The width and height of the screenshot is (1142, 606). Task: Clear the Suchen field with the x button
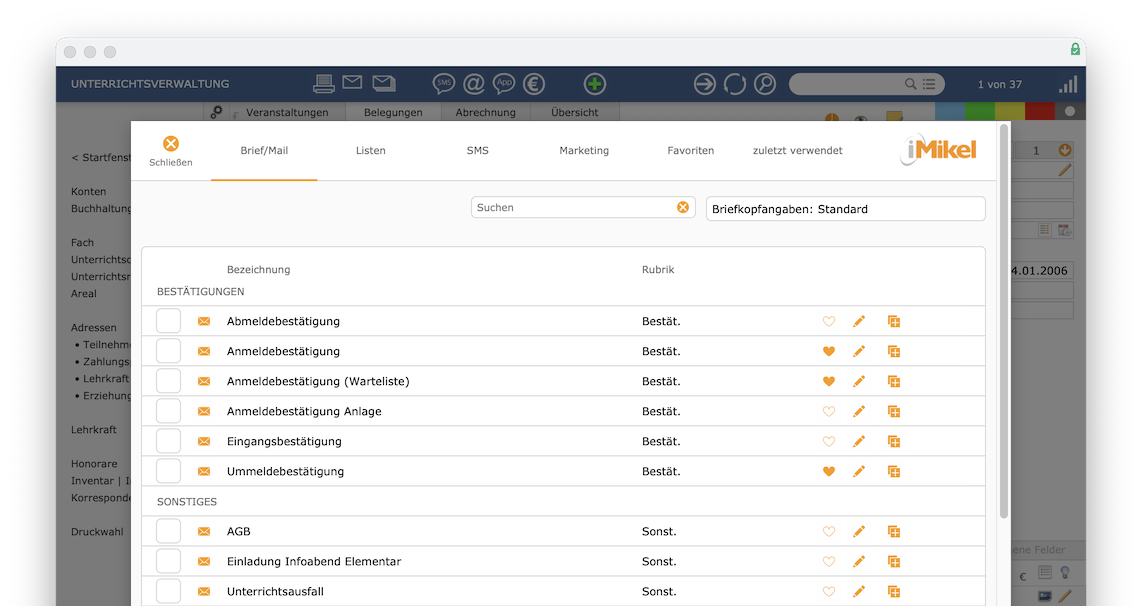click(683, 208)
